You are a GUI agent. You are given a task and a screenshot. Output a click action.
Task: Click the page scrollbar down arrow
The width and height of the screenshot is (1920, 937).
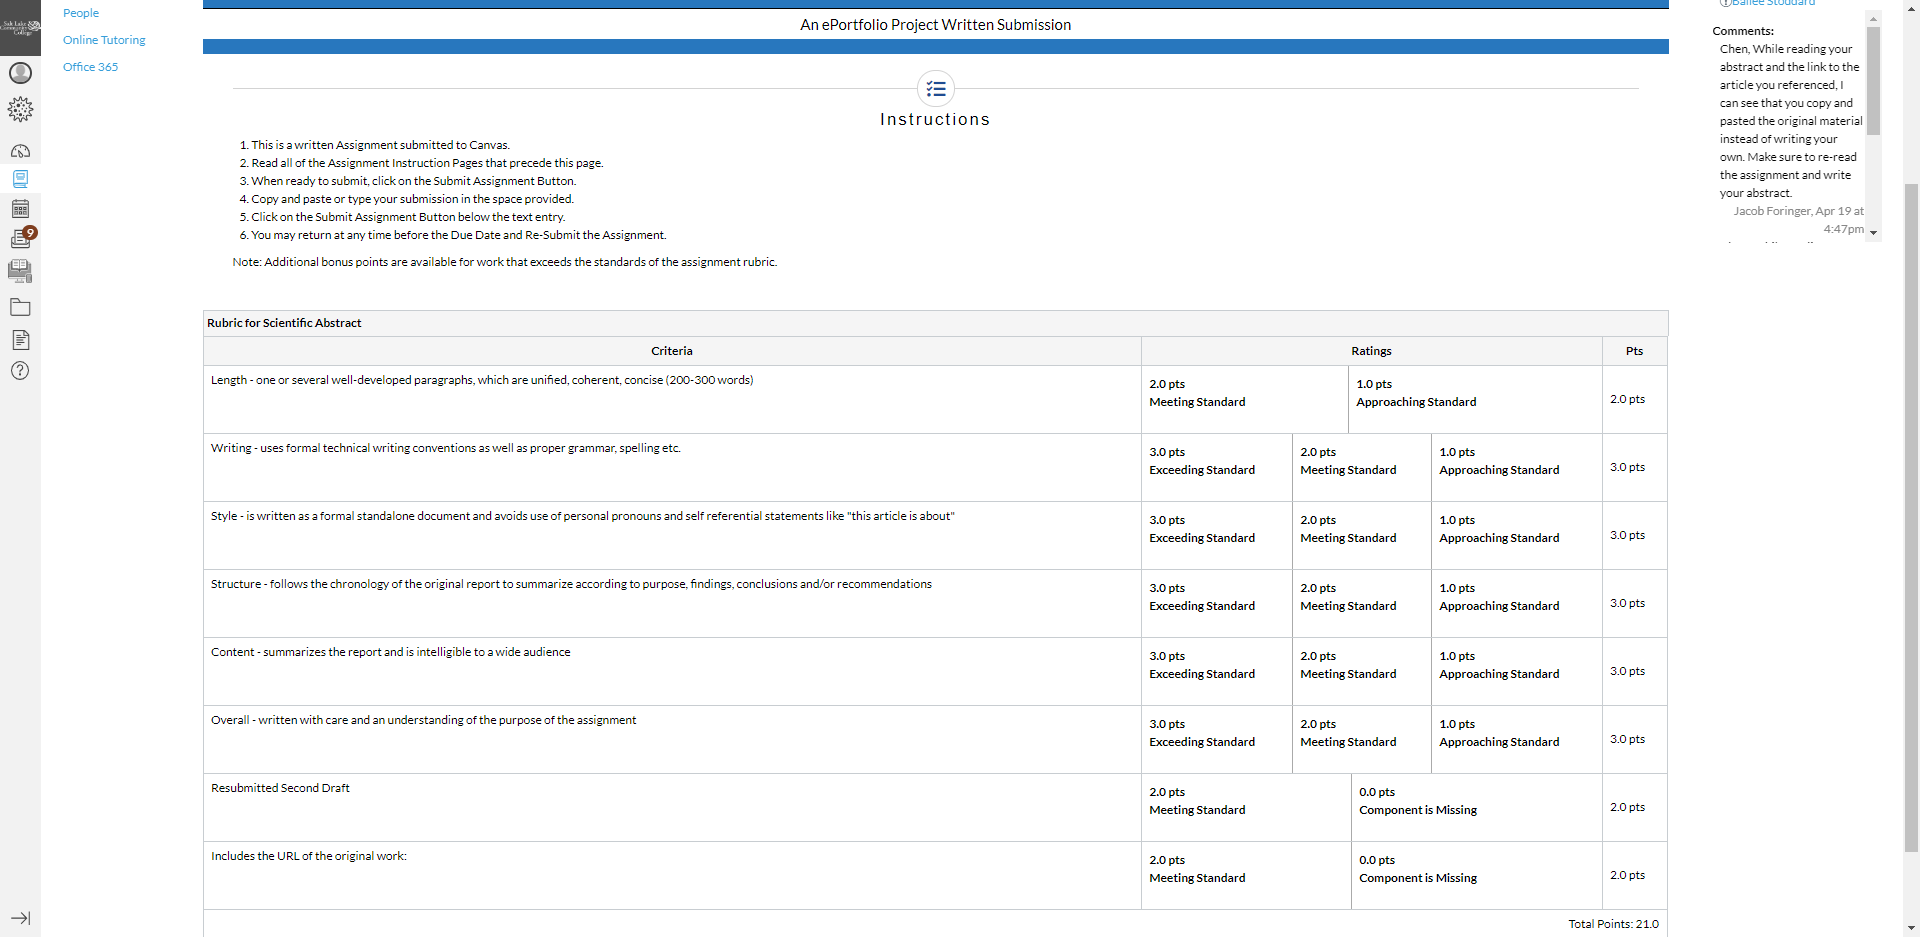tap(1911, 929)
